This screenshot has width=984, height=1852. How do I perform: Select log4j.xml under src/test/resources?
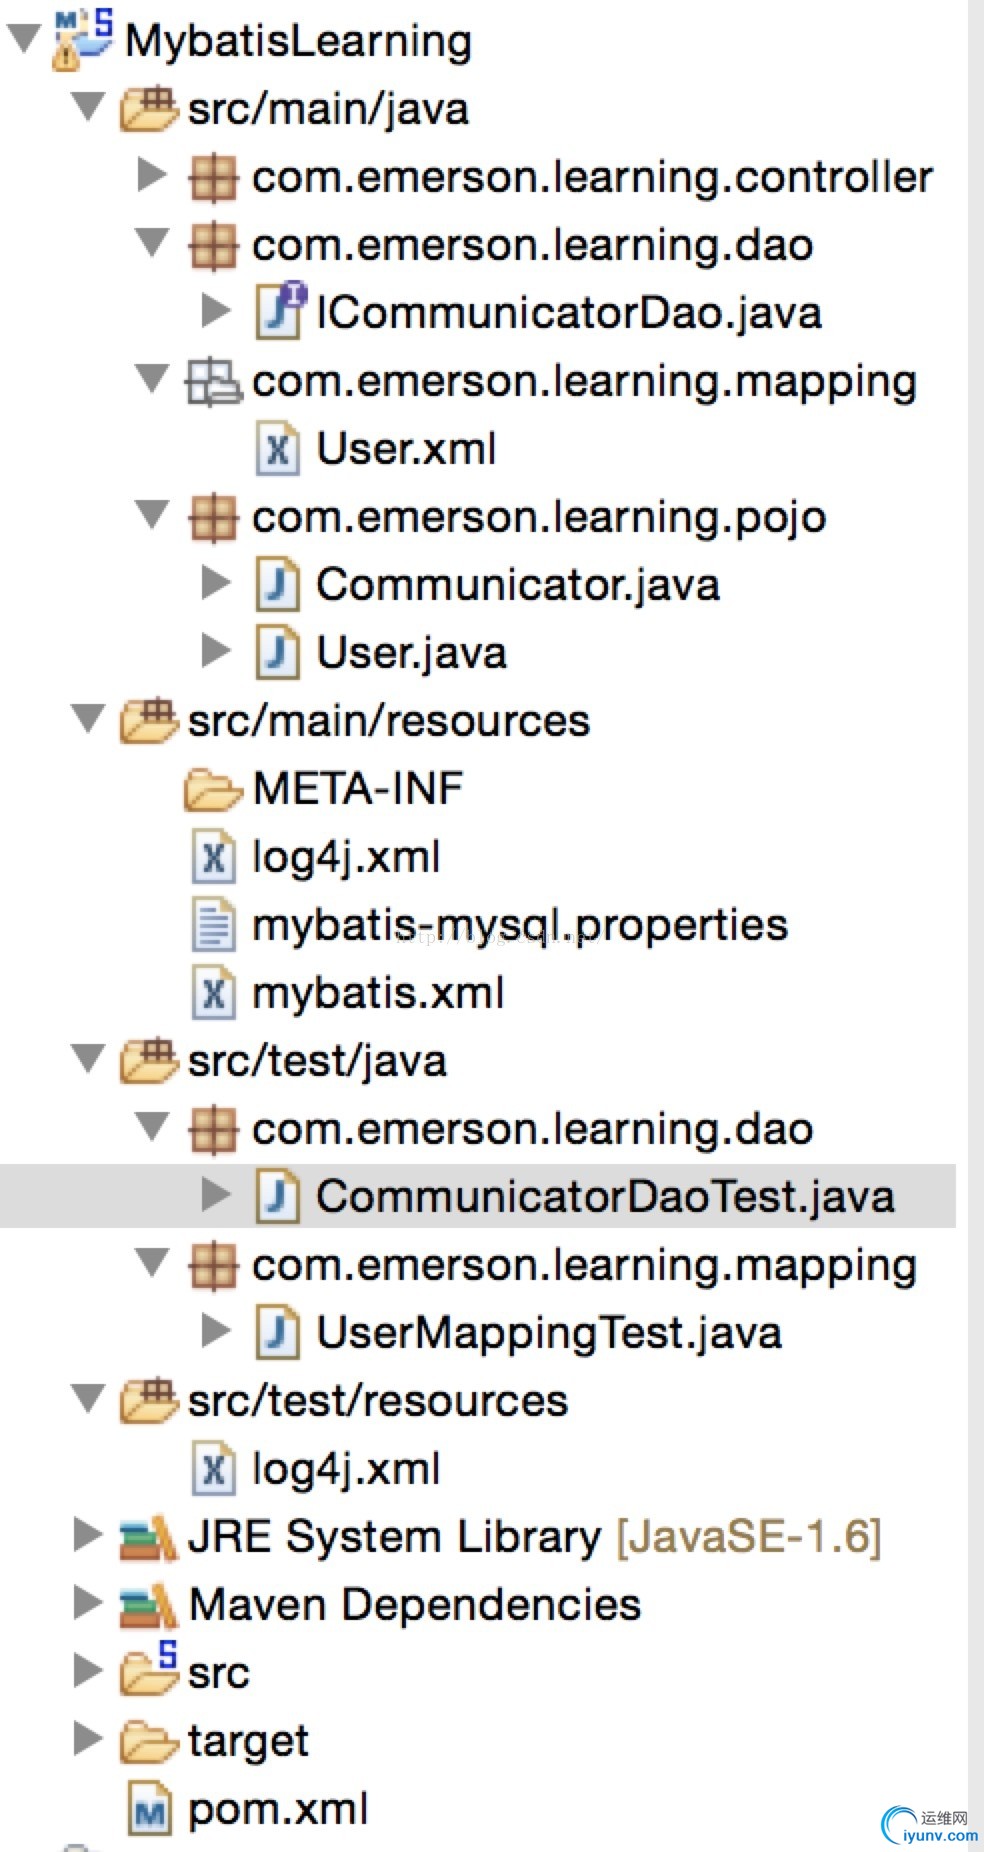(345, 1469)
